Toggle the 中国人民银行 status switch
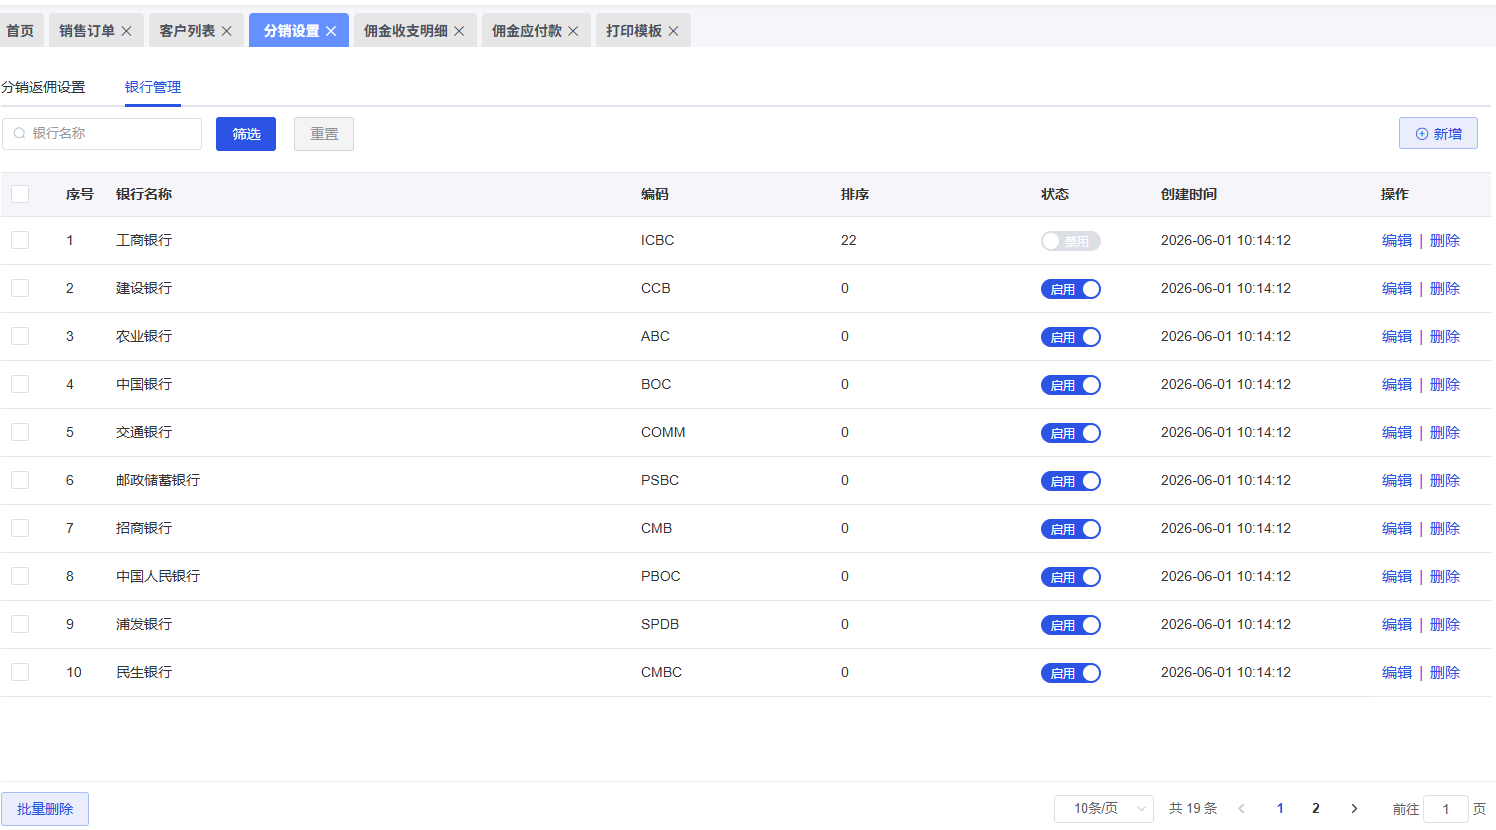 1071,577
